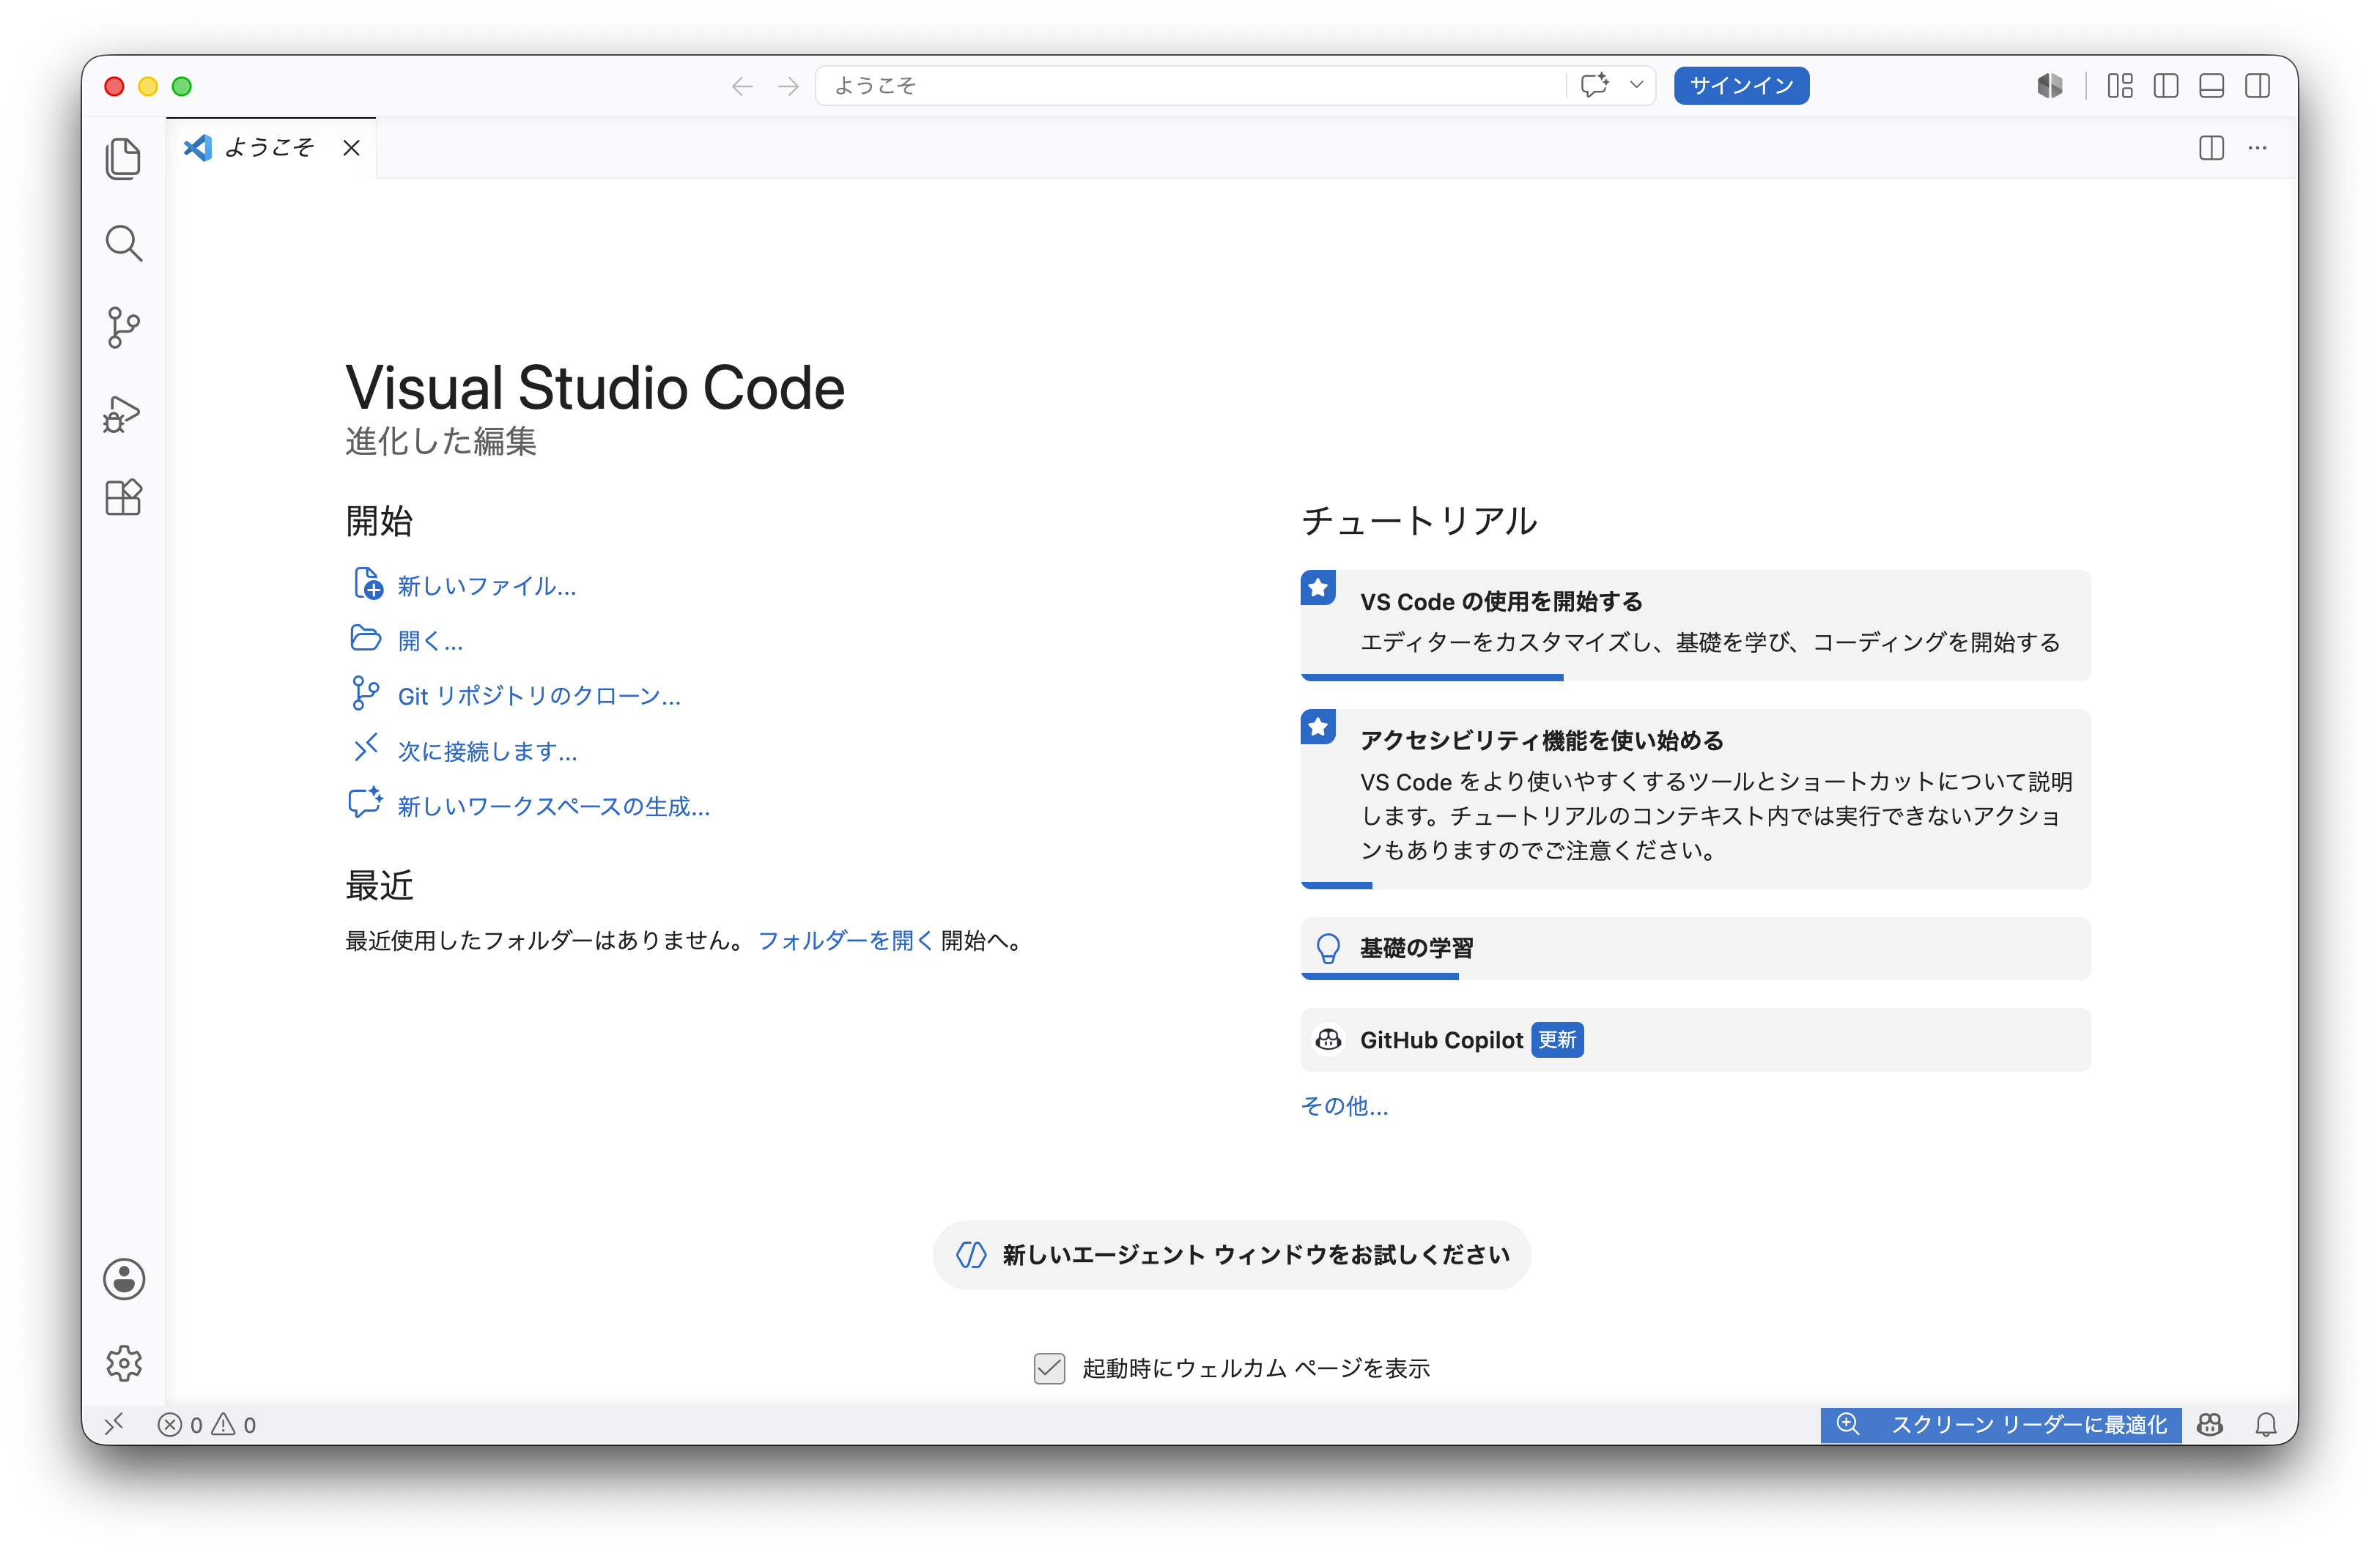Open the Copilot chat icon in title bar
This screenshot has width=2380, height=1553.
click(1595, 86)
